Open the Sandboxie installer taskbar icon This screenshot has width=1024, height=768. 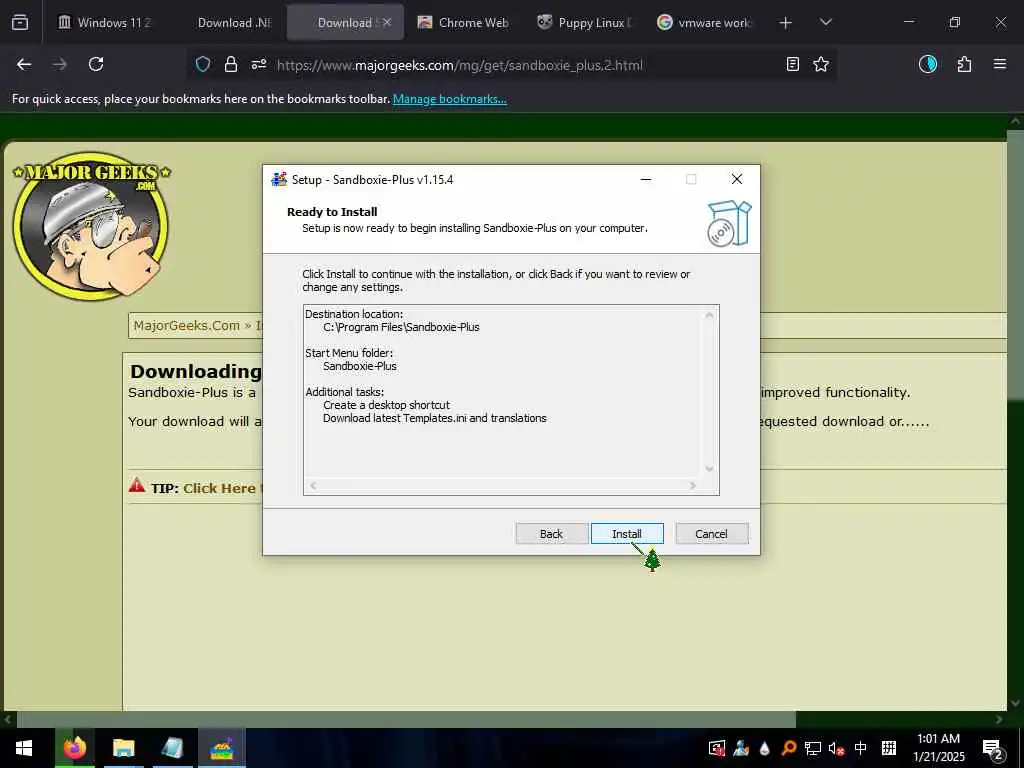pos(222,748)
